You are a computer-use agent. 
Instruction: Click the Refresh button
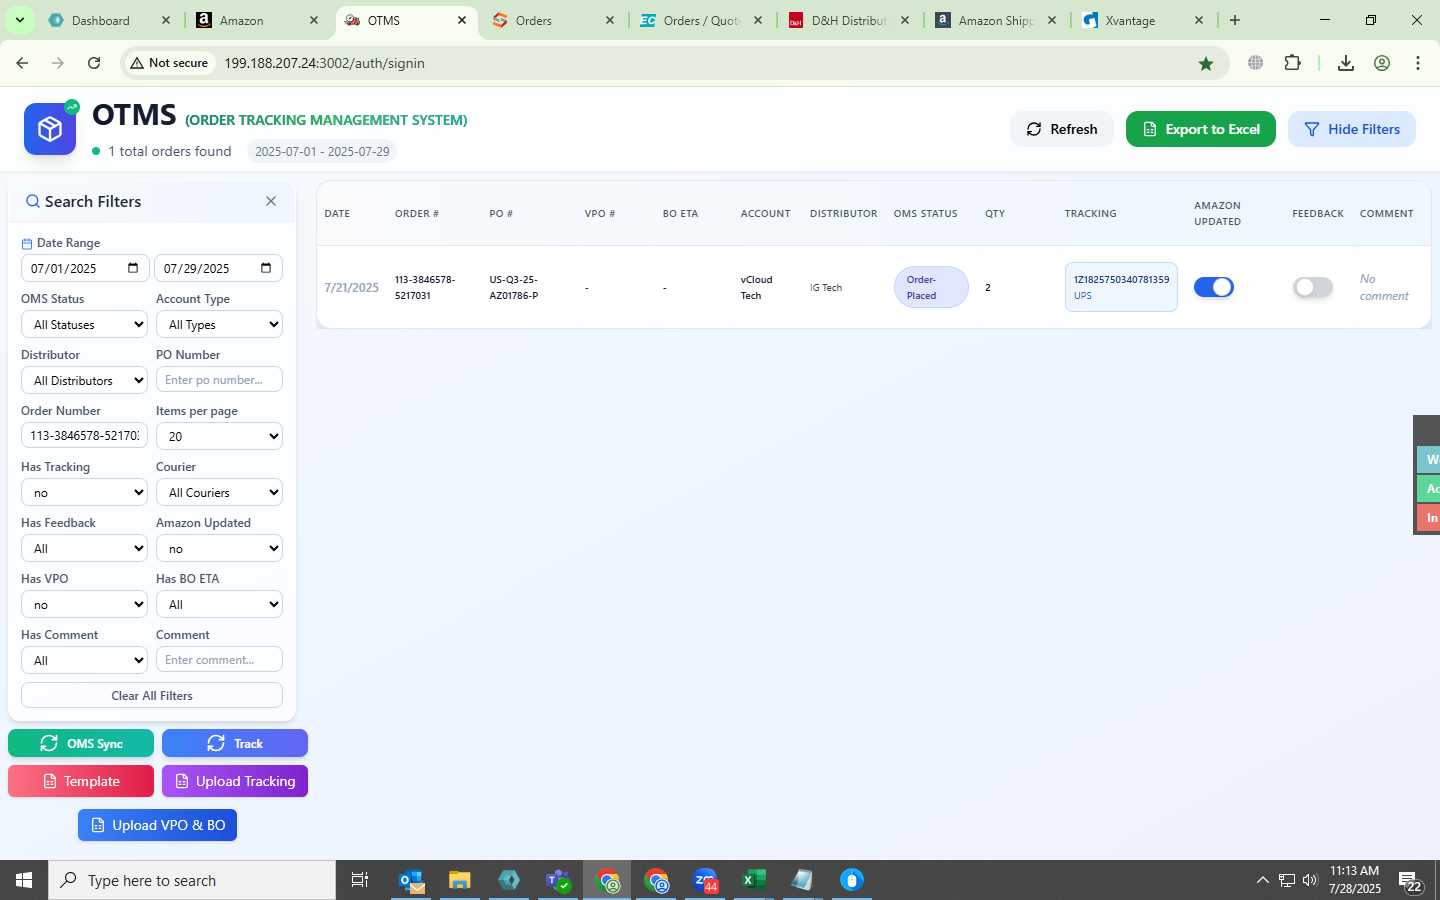1062,129
